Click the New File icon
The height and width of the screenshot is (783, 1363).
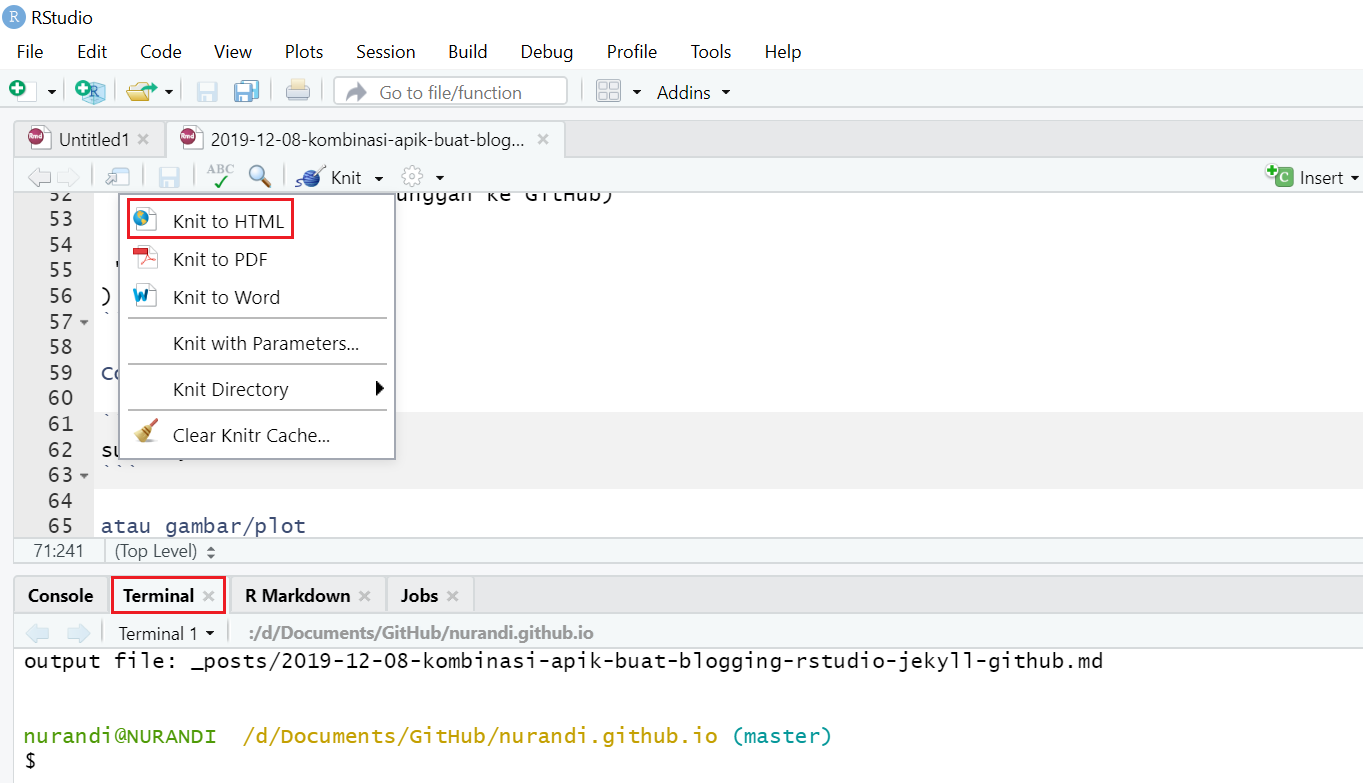(22, 91)
